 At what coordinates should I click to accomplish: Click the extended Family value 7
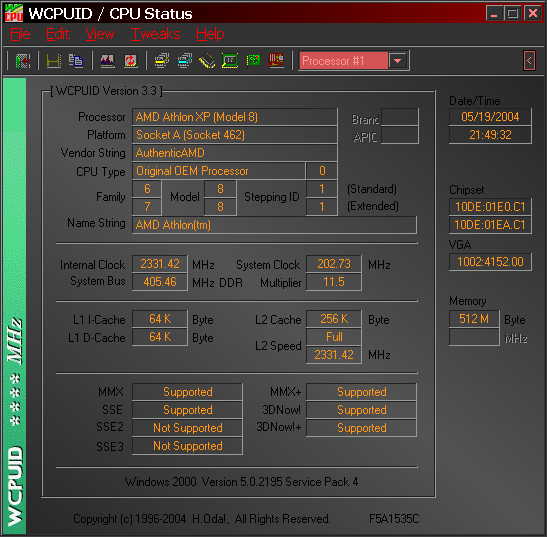pos(147,207)
